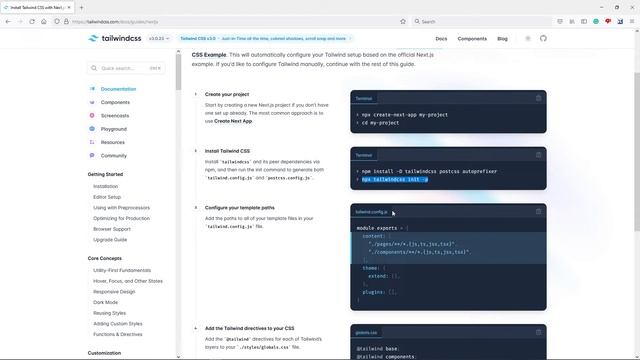This screenshot has height=360, width=640.
Task: Click the sidebar scrollbar thumb
Action: pos(178,72)
